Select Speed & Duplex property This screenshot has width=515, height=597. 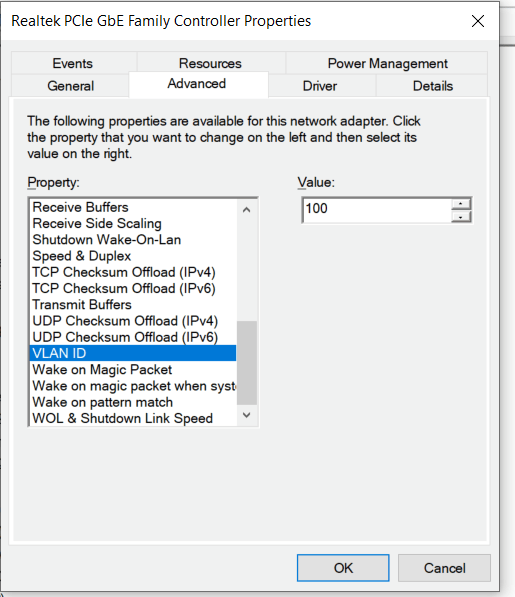133,256
